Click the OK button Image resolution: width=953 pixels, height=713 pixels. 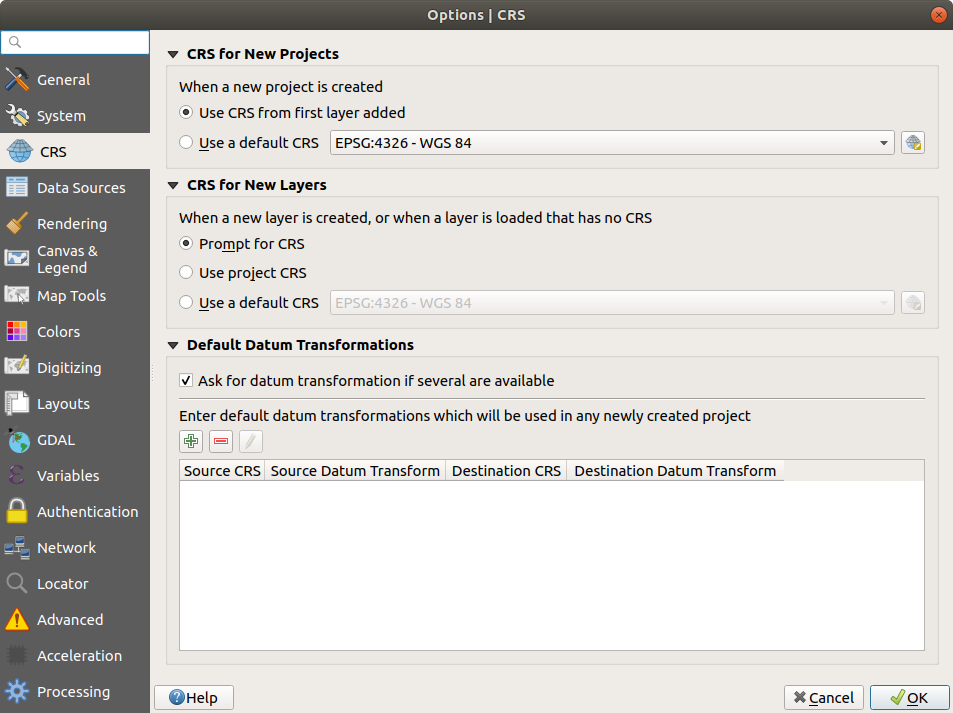(x=909, y=698)
